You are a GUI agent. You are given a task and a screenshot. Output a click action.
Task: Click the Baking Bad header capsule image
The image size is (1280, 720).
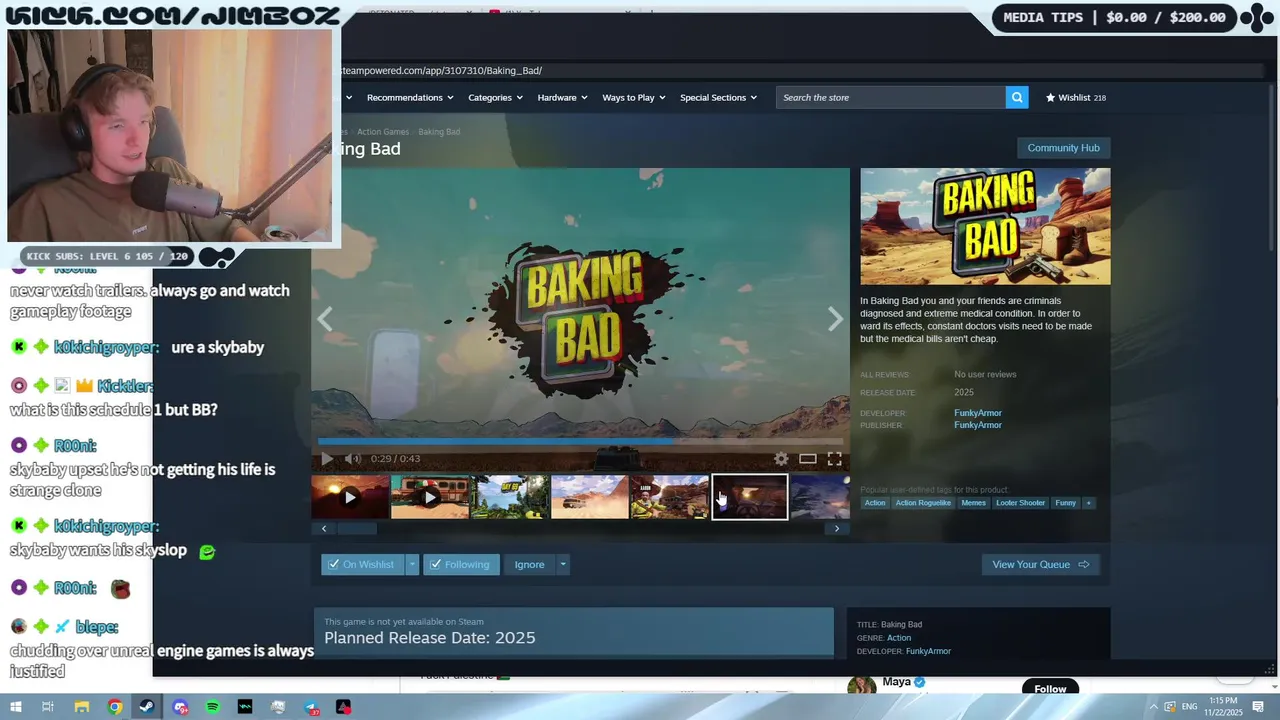click(985, 226)
